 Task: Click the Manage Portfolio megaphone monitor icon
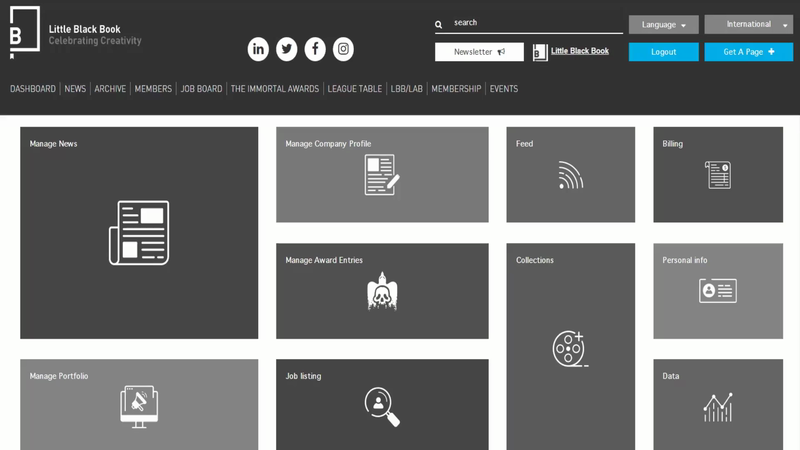(139, 407)
